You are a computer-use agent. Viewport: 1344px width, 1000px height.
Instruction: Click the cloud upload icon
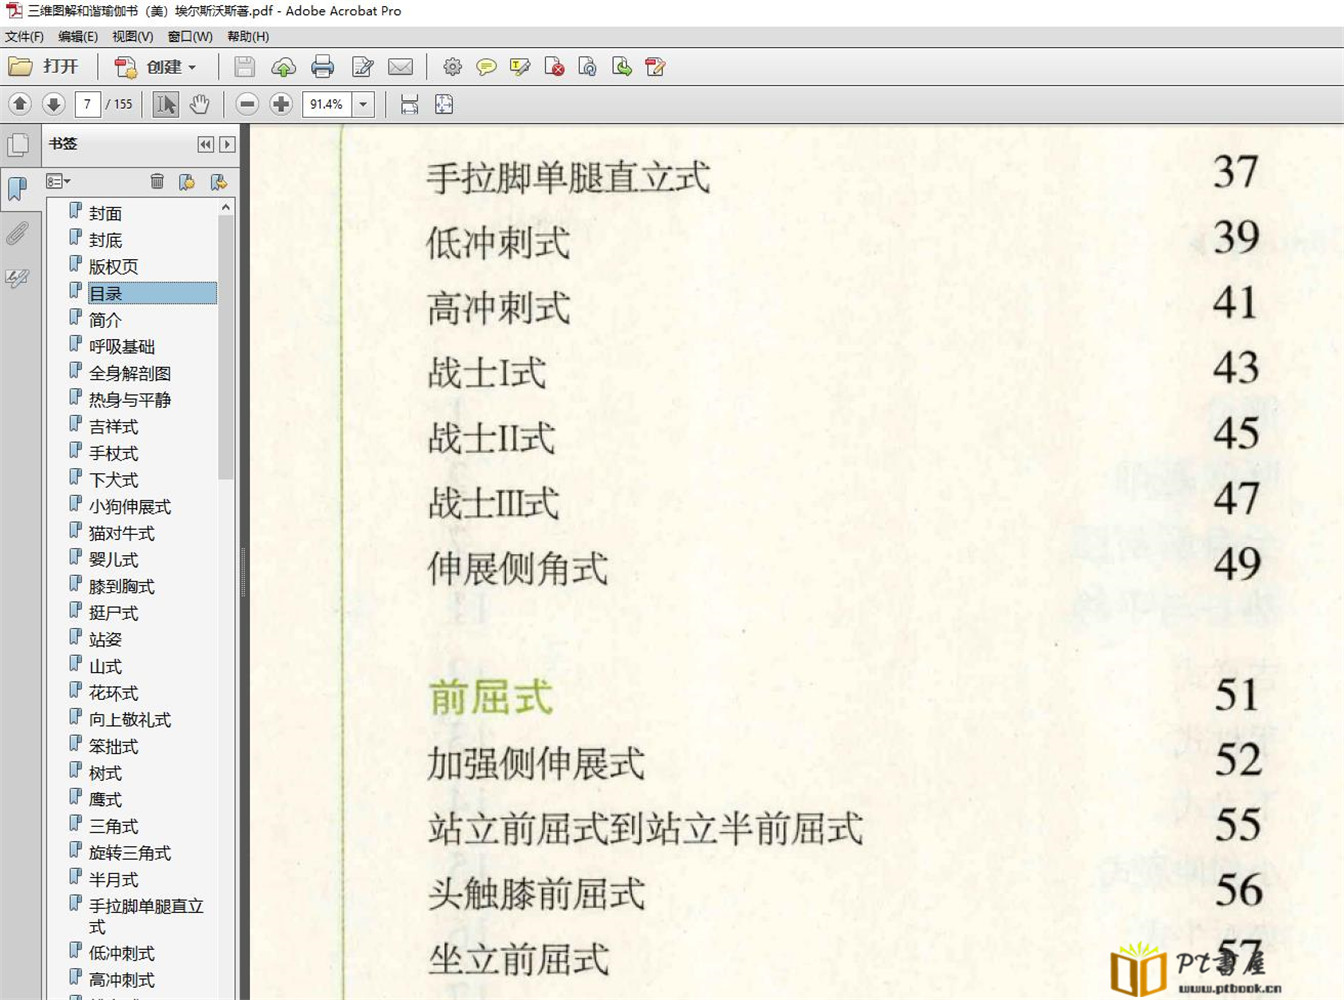[283, 67]
